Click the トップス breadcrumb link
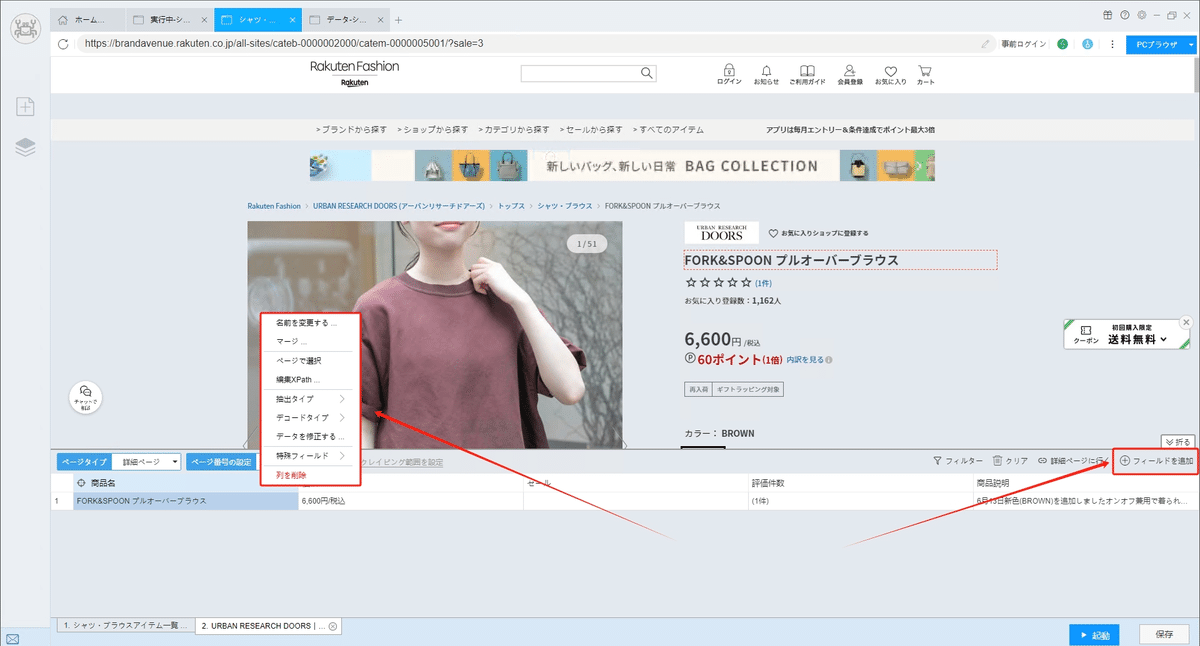This screenshot has width=1200, height=646. pos(511,206)
